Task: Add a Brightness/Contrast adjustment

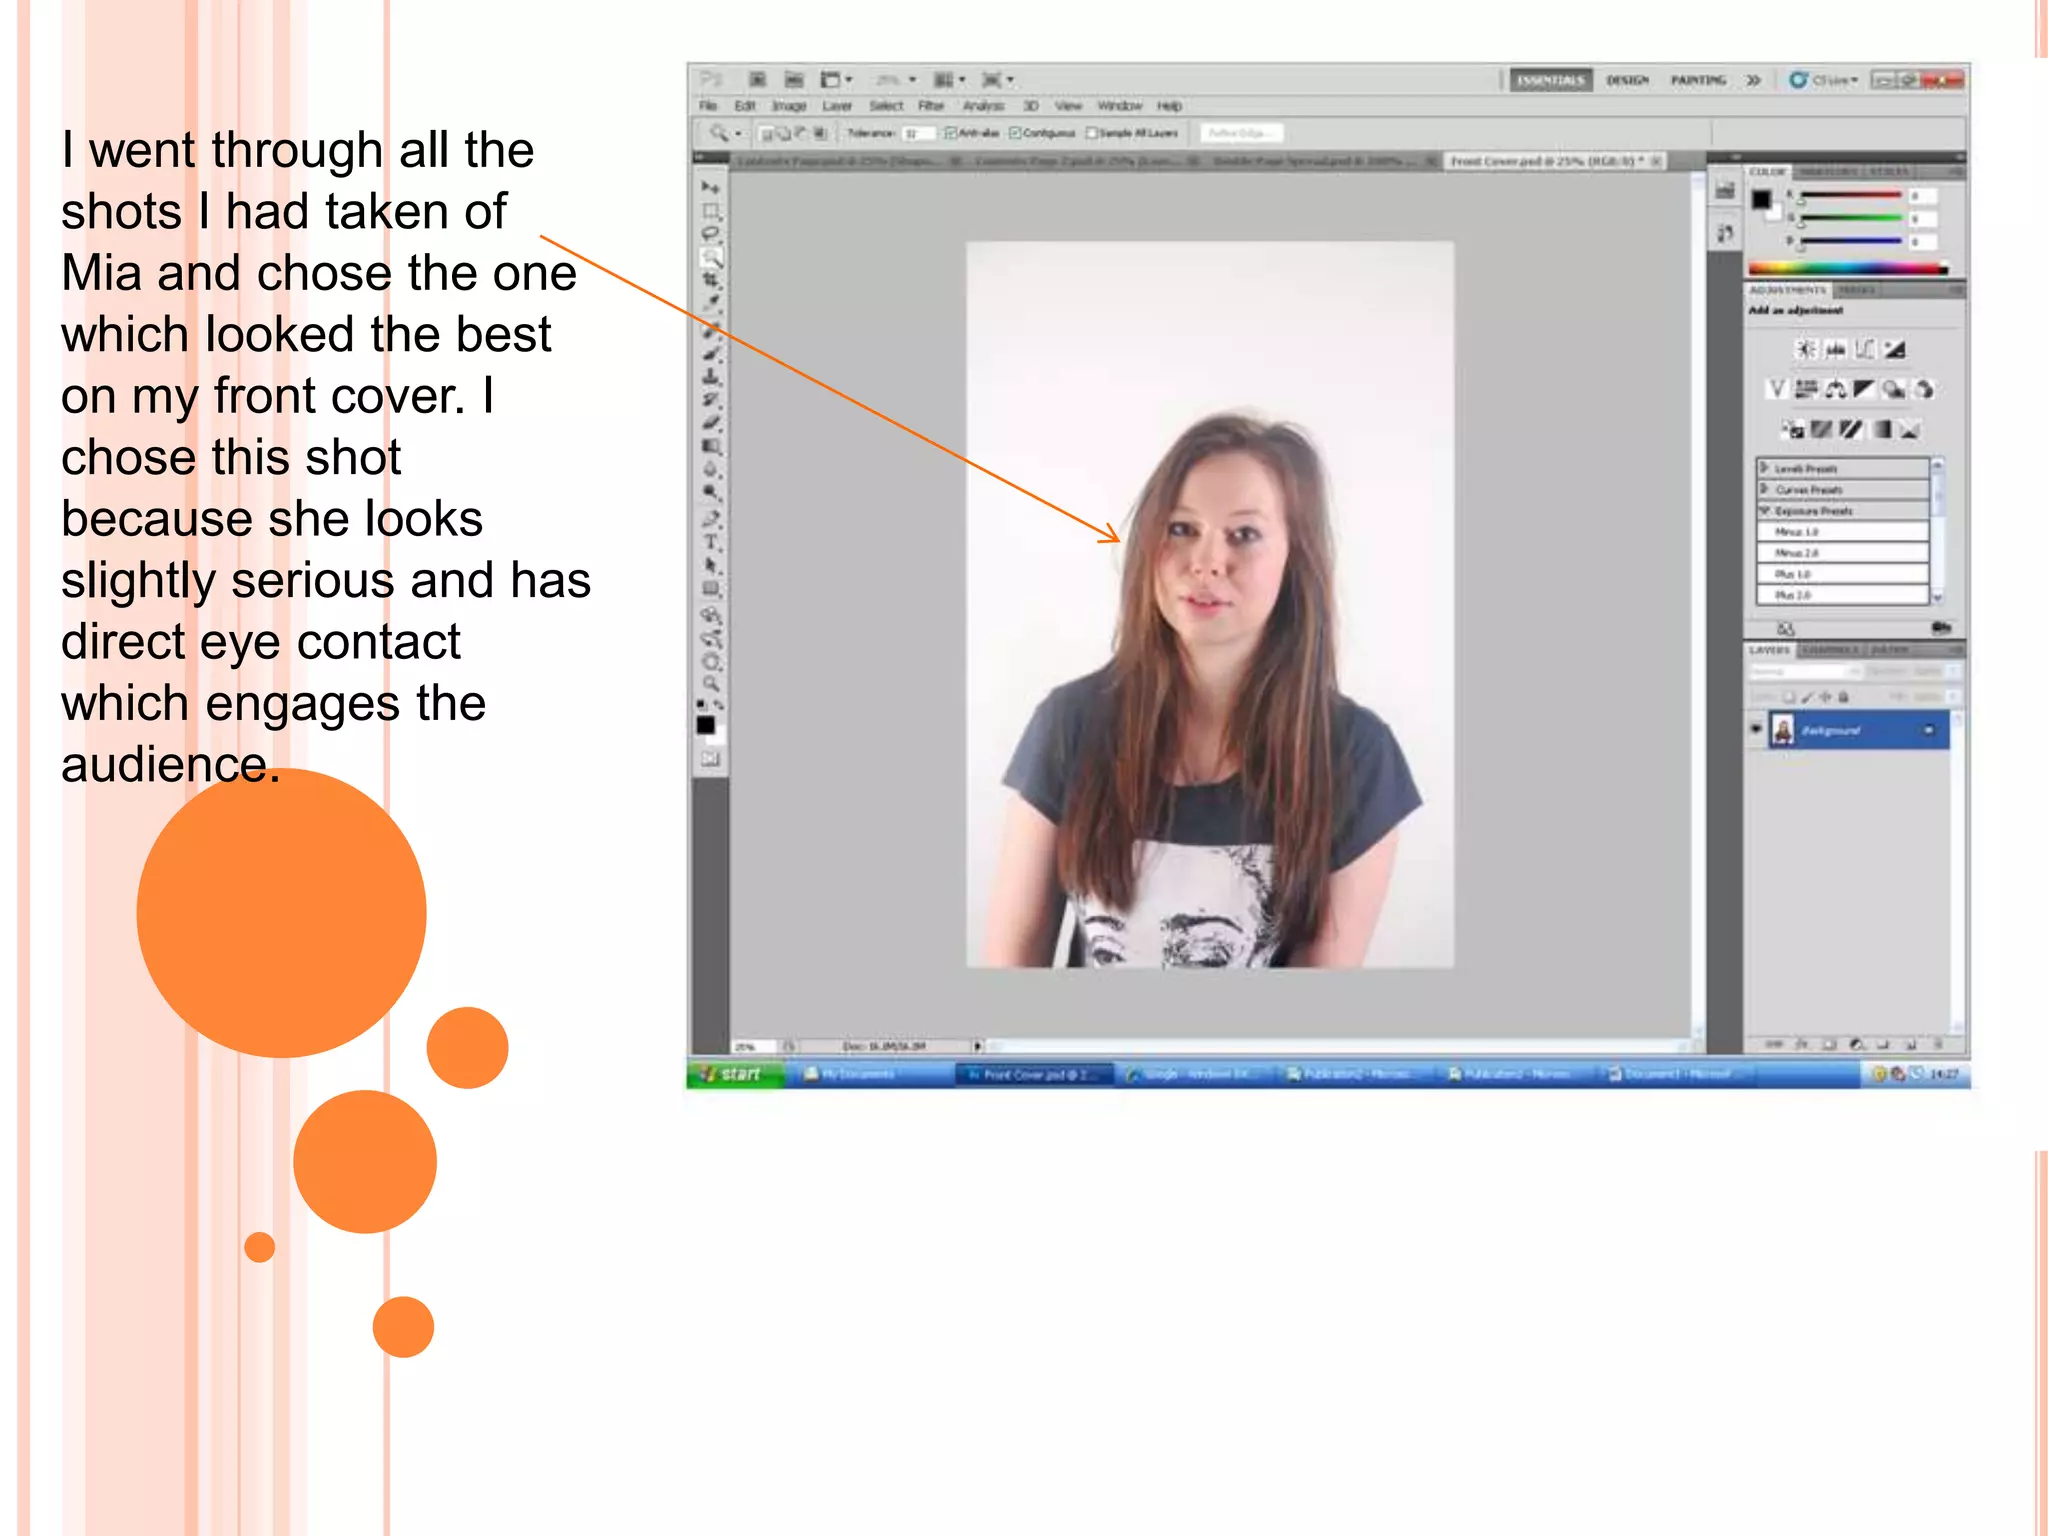Action: [x=1805, y=349]
